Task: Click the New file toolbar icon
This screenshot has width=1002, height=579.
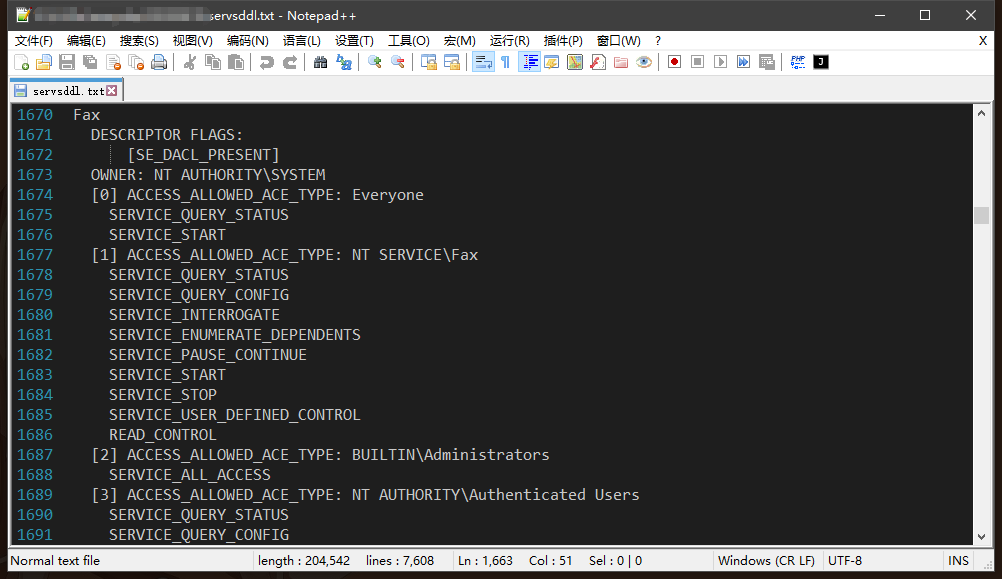Action: [x=21, y=62]
